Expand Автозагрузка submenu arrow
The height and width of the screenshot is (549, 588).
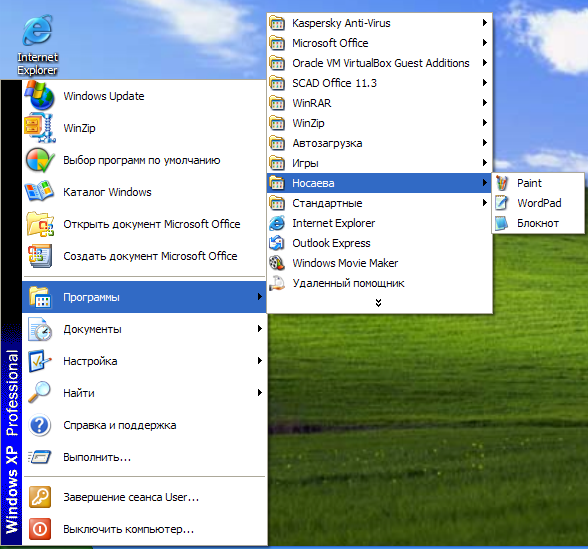pos(484,143)
